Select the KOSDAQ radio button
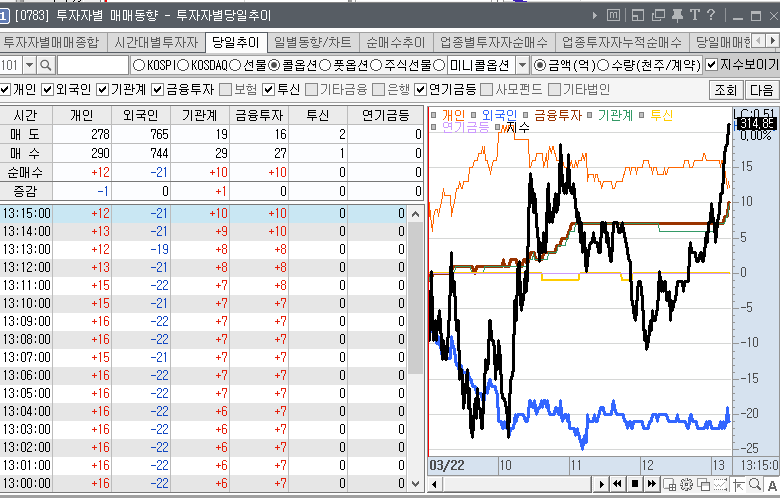Screen dimensions: 780x498 tap(183, 65)
